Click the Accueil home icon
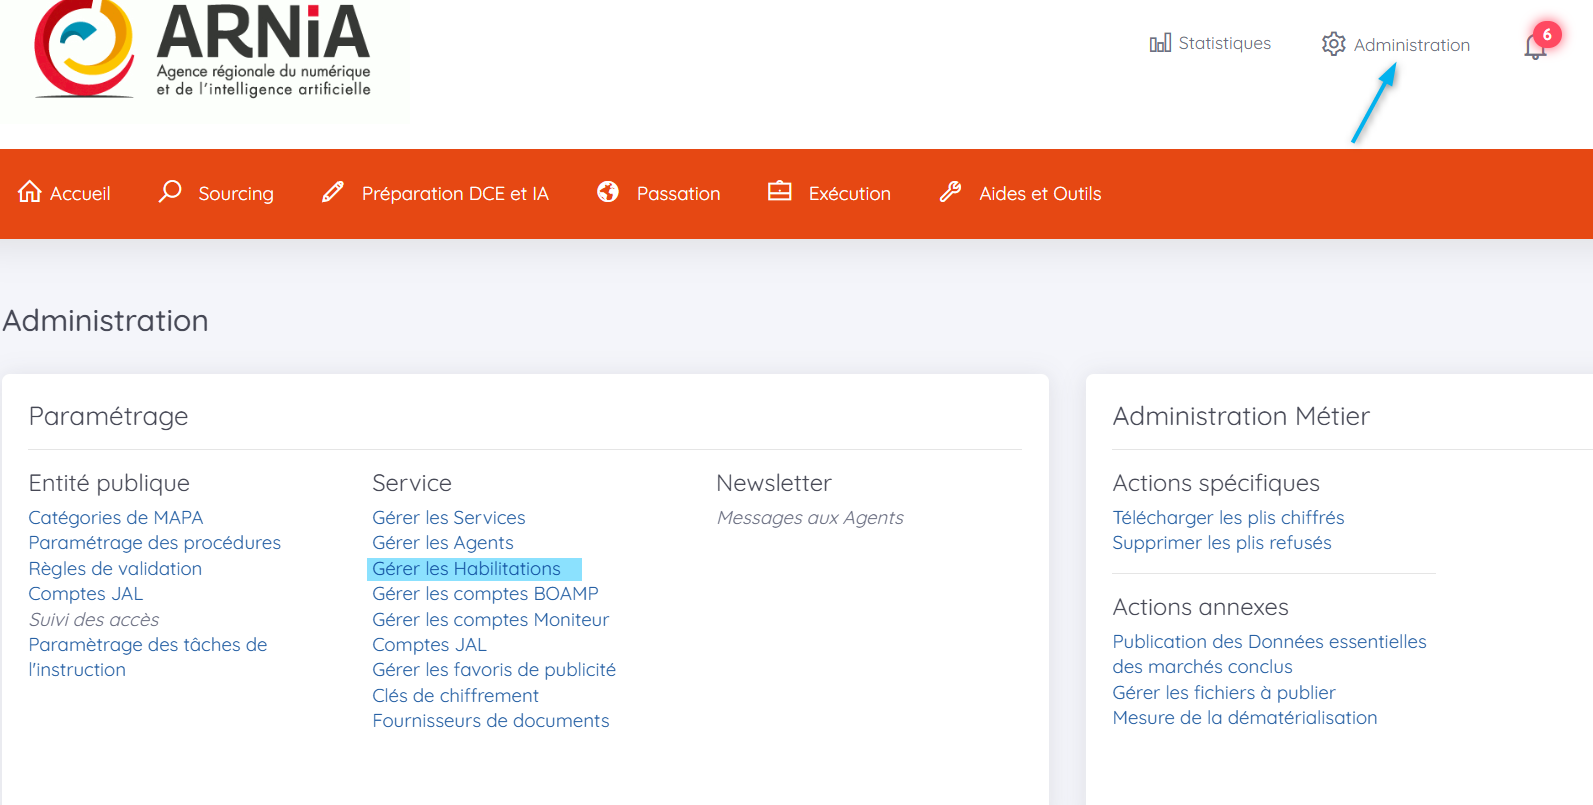The image size is (1593, 805). (30, 192)
